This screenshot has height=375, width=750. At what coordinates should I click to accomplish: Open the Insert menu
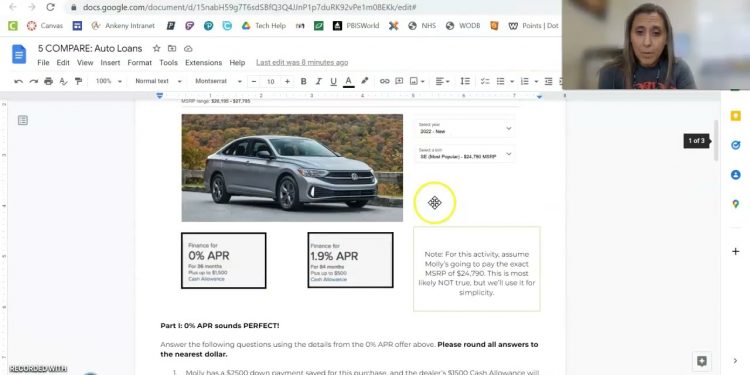[x=110, y=63]
